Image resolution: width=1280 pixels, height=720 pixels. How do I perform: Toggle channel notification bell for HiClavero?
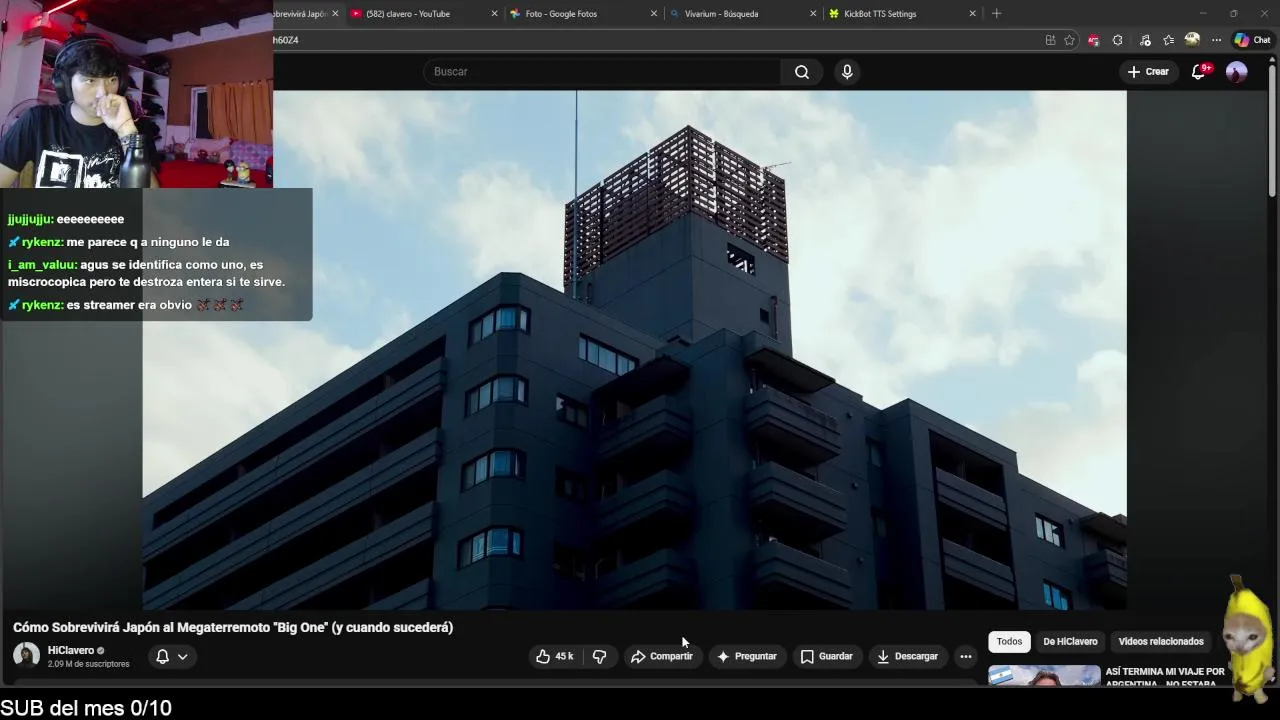pos(162,657)
